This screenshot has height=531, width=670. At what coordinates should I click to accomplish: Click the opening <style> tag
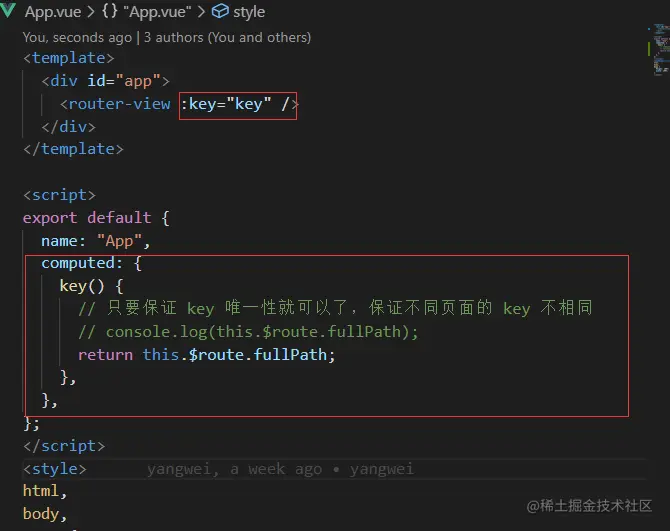(55, 469)
